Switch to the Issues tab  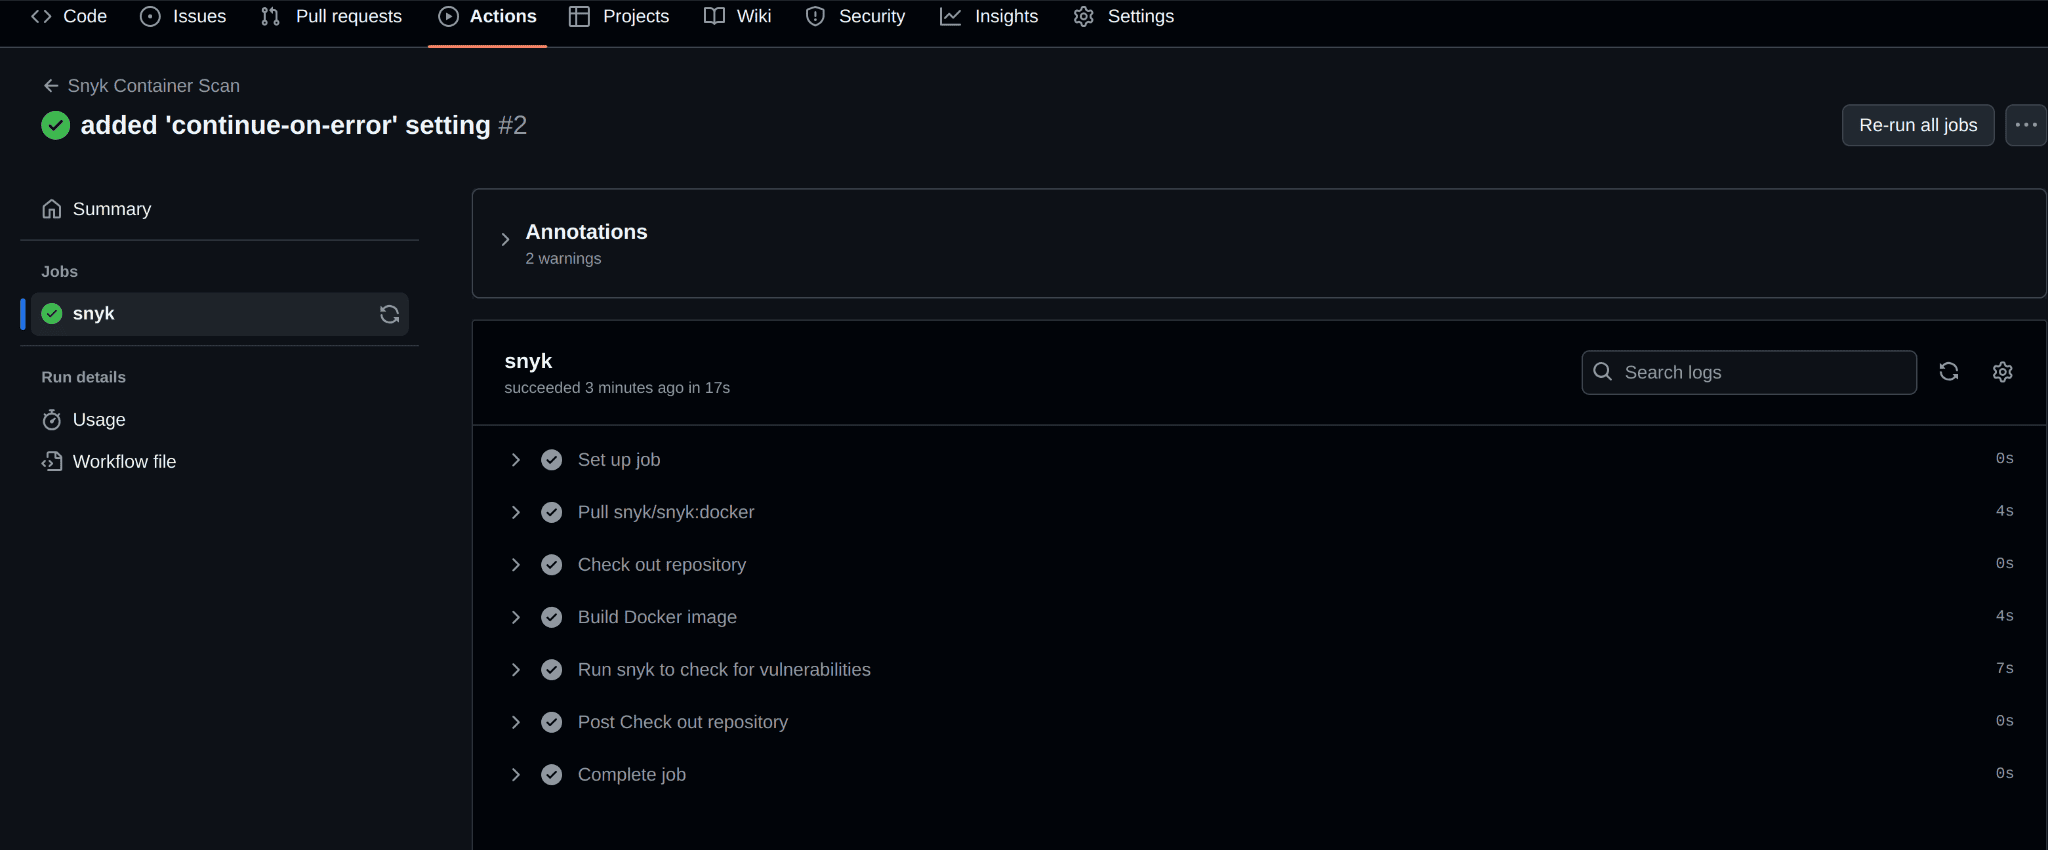tap(183, 16)
